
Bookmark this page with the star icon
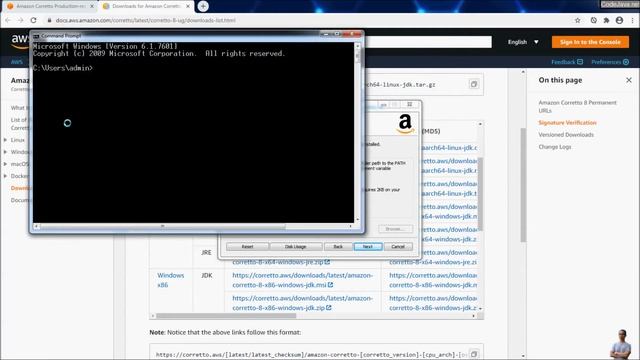coord(578,20)
